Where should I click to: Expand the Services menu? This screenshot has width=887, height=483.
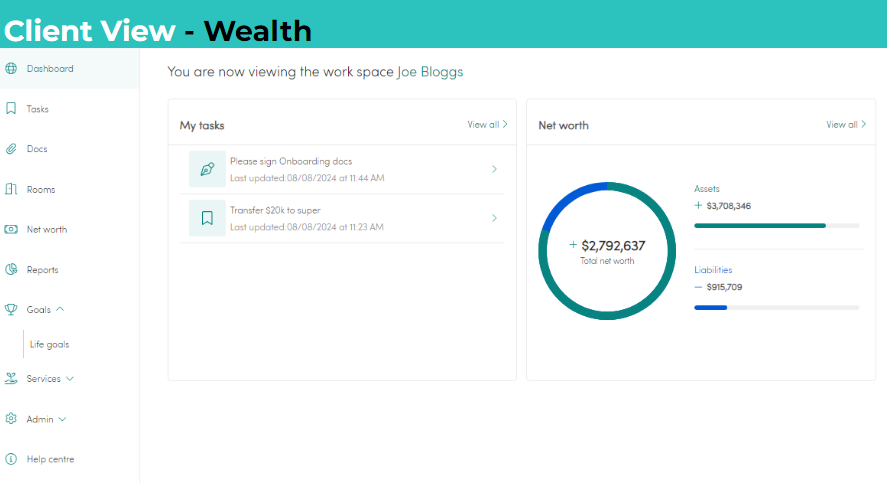(x=70, y=379)
